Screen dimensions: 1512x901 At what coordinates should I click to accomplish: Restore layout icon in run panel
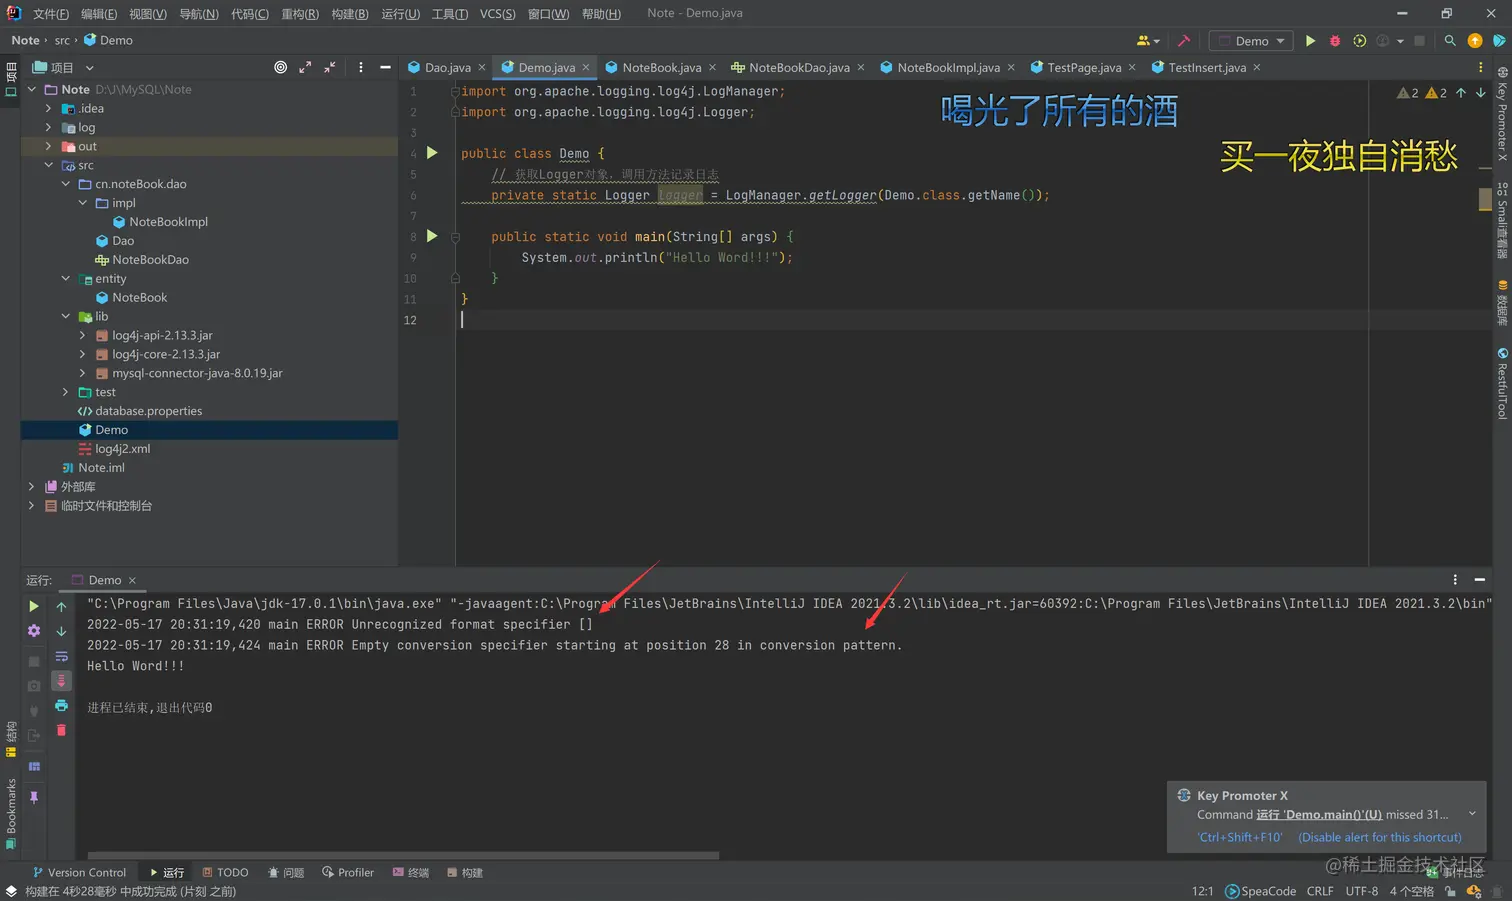tap(34, 767)
